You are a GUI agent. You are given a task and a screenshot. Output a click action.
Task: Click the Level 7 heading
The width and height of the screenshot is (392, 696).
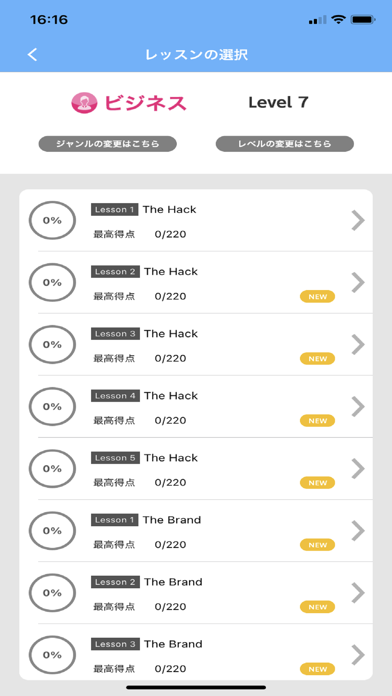278,103
